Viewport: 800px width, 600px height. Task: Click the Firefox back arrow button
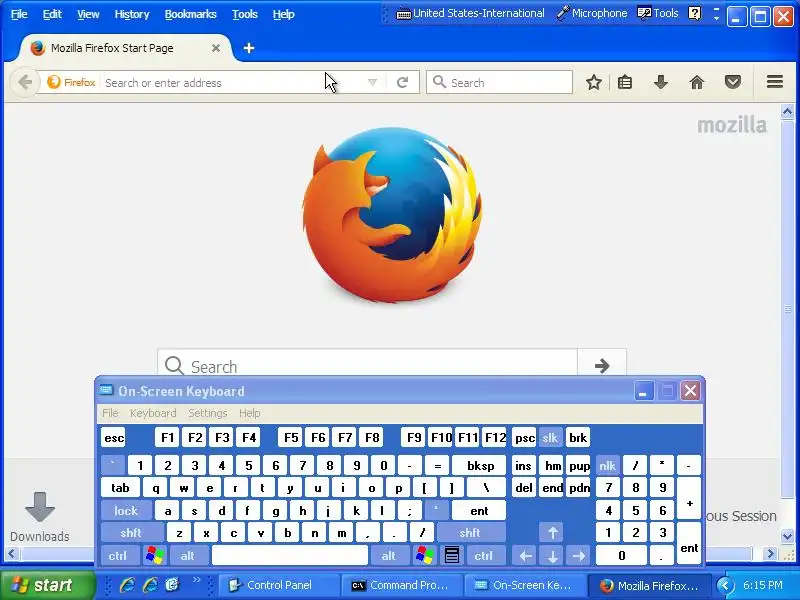[x=24, y=82]
